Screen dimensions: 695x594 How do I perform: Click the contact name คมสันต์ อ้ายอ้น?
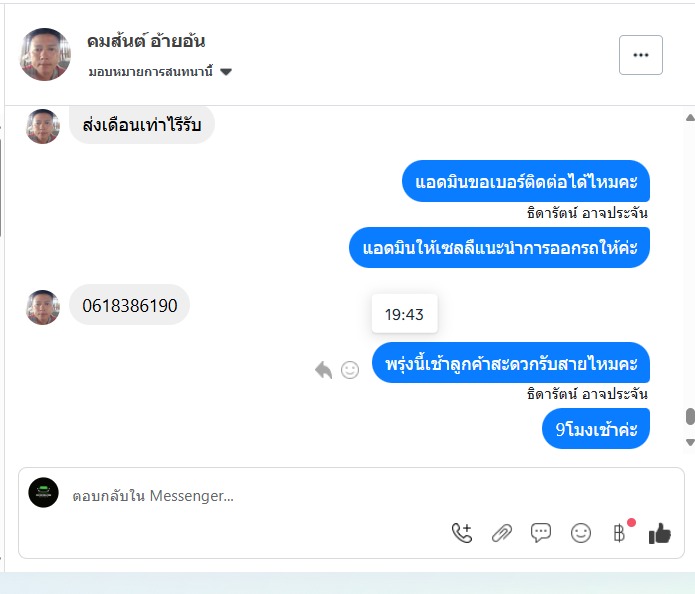(146, 41)
